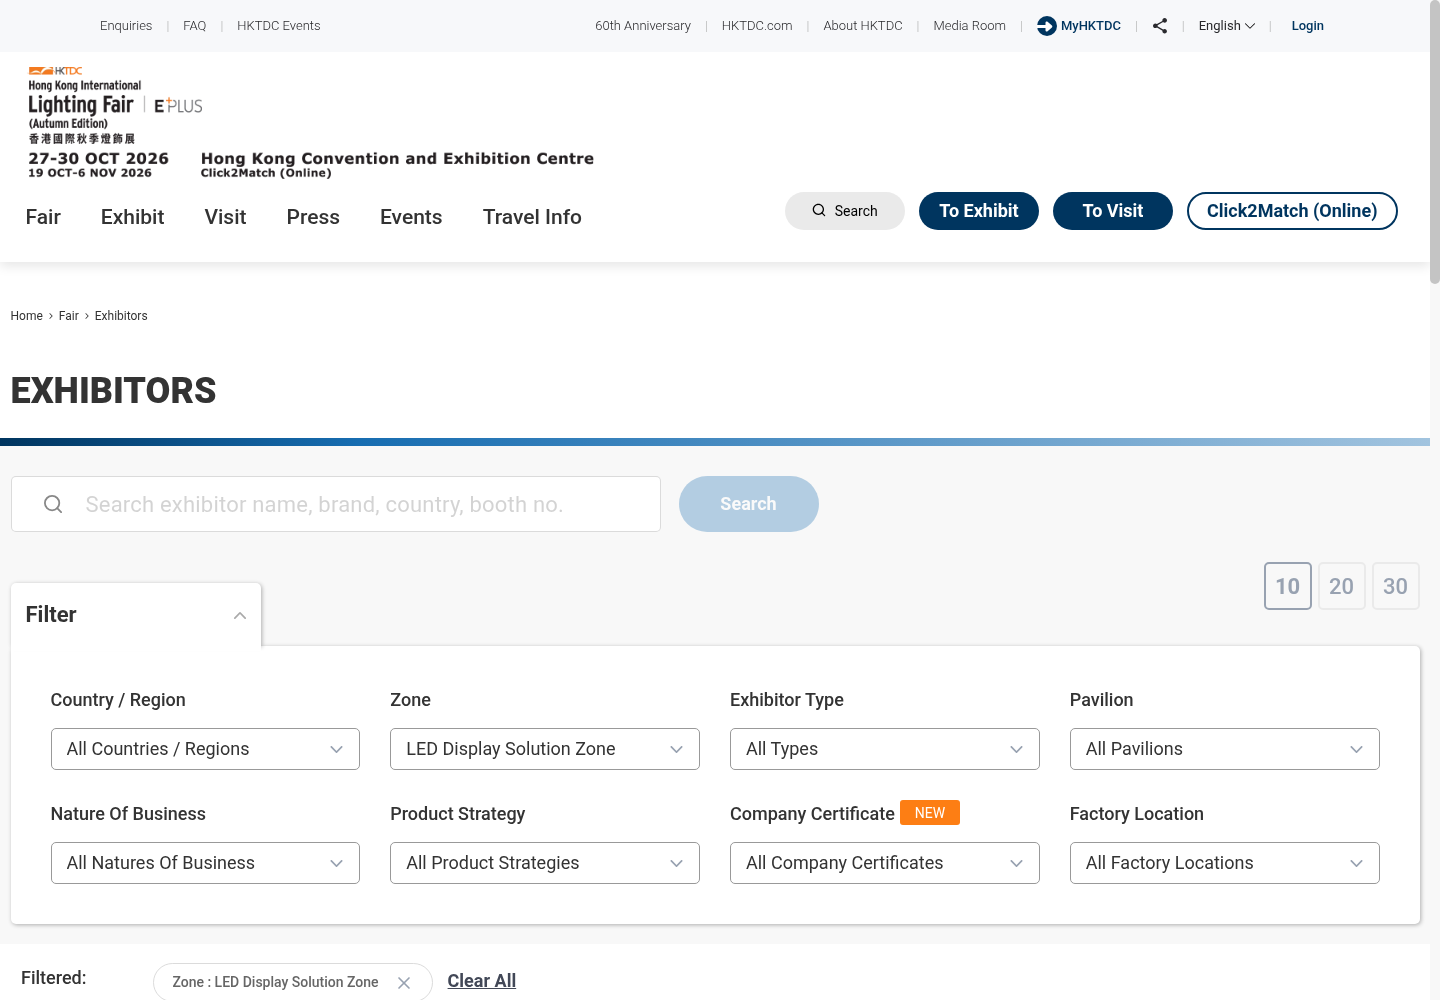Collapse the Filter panel chevron

[x=240, y=615]
